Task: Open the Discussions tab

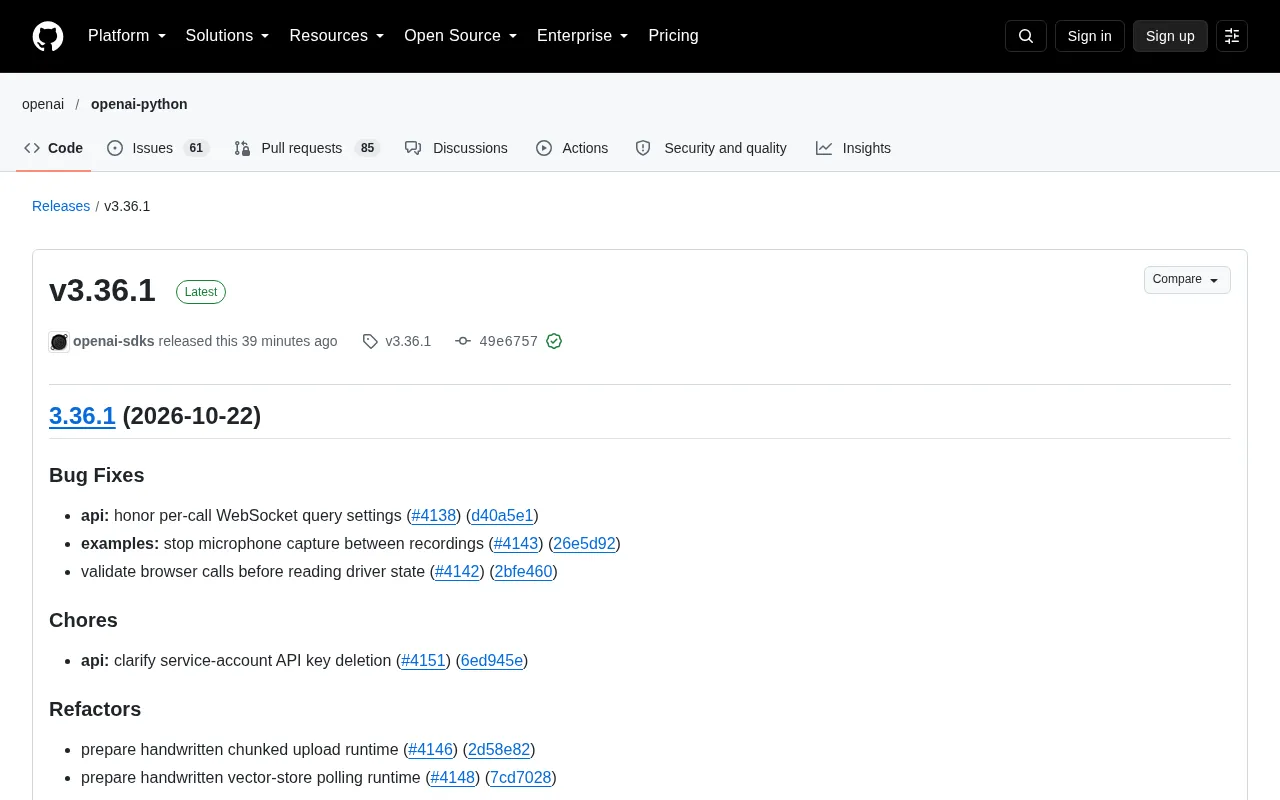Action: pyautogui.click(x=456, y=148)
